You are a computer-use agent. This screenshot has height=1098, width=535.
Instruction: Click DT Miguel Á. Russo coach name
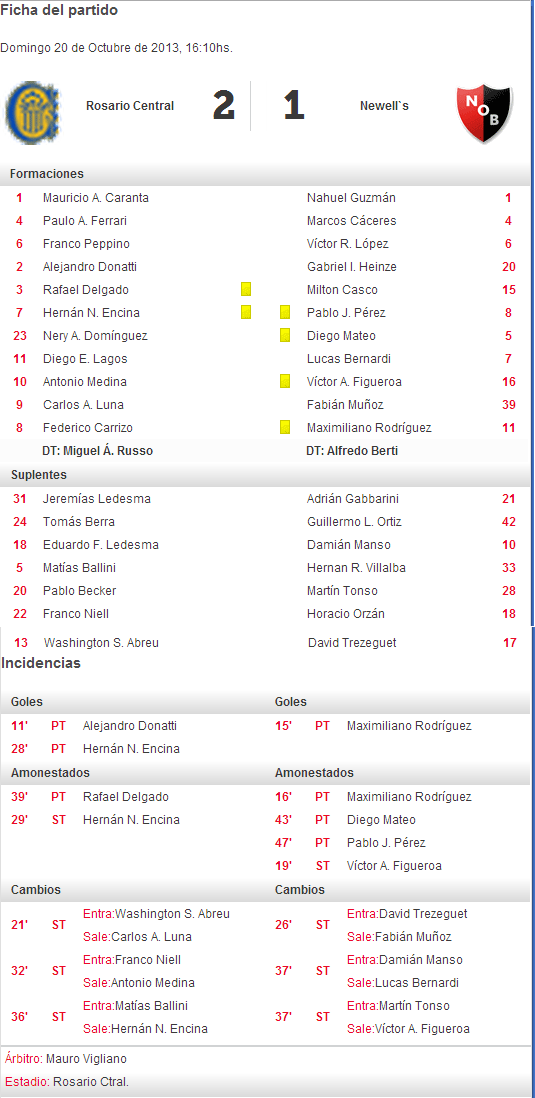tap(97, 451)
